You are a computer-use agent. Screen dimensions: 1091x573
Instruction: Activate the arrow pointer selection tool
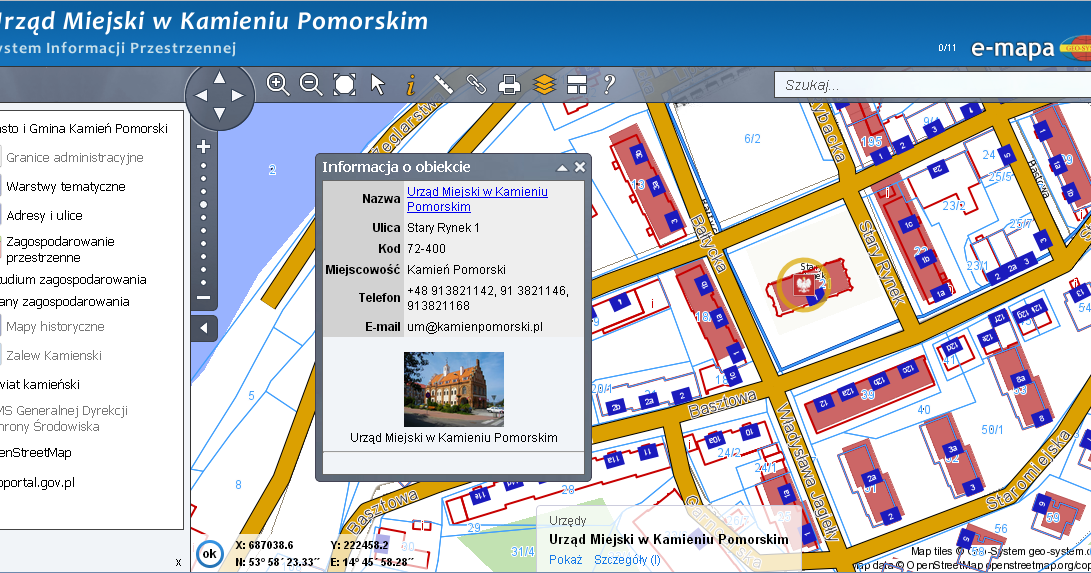[x=378, y=84]
